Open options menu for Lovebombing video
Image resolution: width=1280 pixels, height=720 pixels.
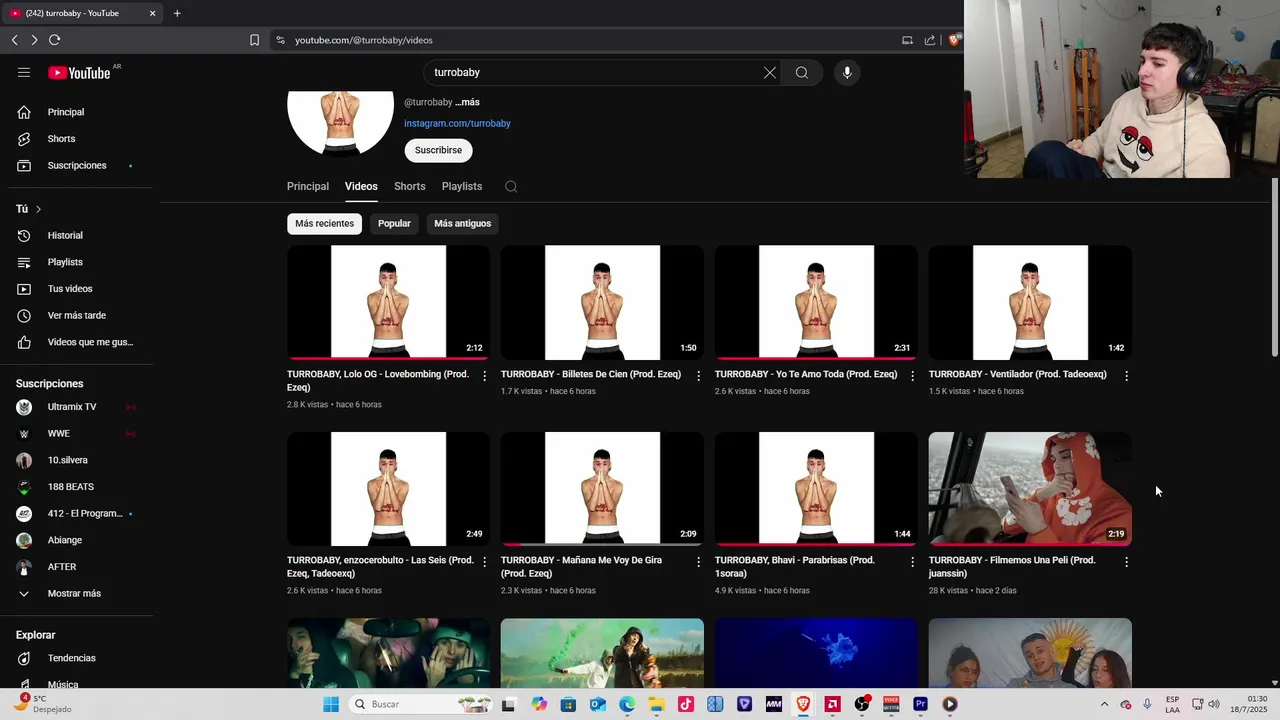(485, 376)
